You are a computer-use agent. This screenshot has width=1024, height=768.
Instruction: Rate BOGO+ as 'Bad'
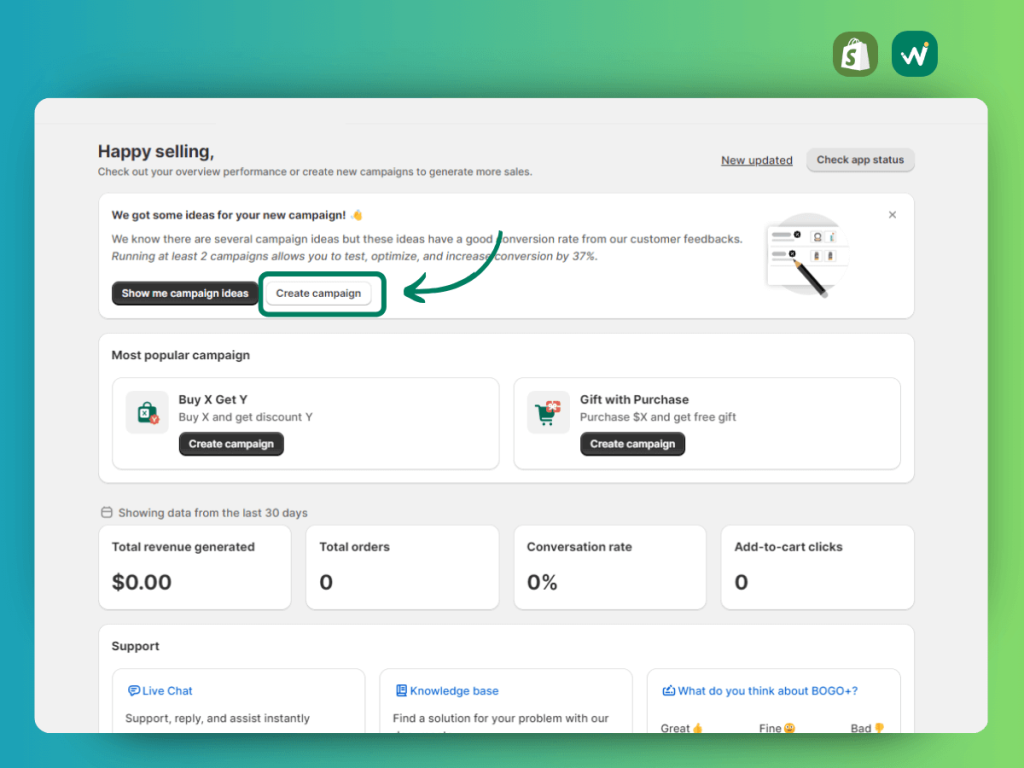[867, 728]
